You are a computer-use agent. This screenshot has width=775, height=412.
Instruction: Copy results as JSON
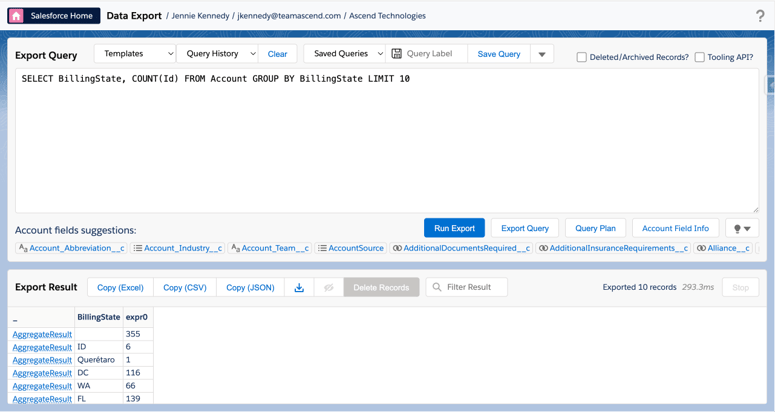pyautogui.click(x=250, y=288)
